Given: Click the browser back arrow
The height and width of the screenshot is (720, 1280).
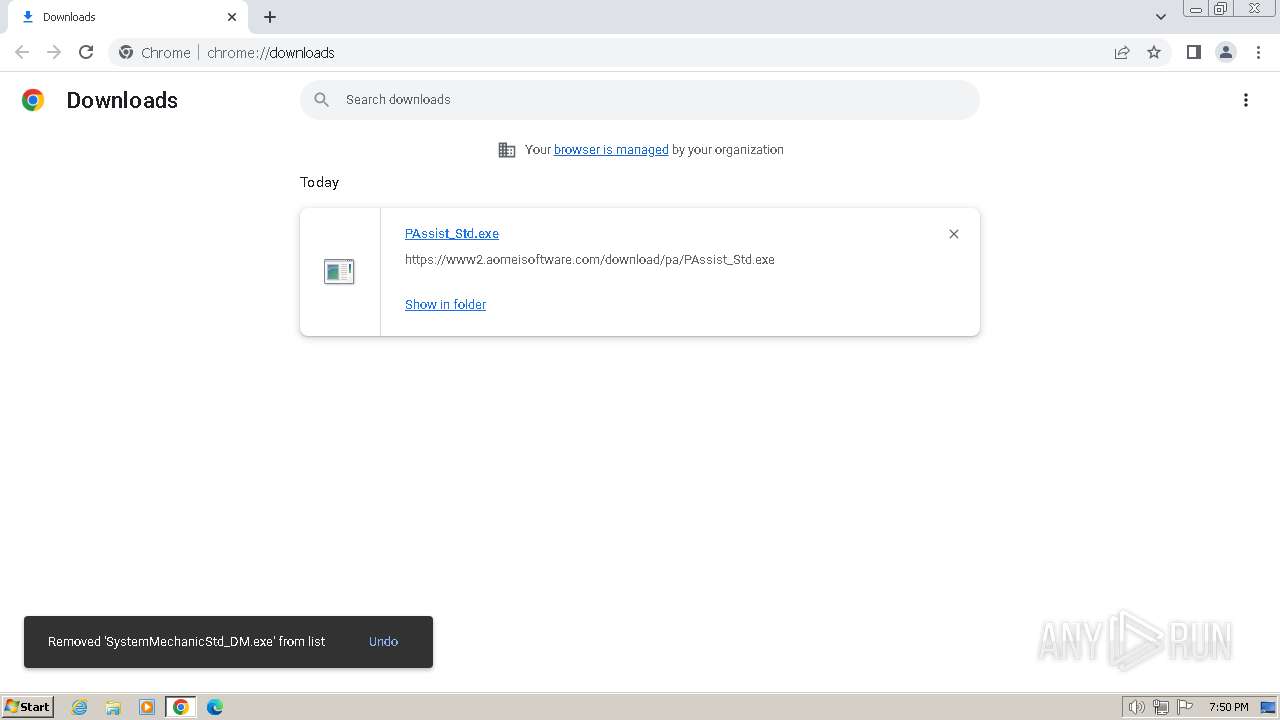Looking at the screenshot, I should (x=22, y=52).
